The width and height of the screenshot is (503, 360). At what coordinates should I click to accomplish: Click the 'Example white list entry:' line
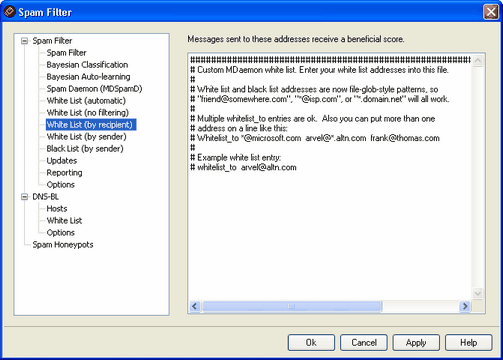(x=236, y=158)
